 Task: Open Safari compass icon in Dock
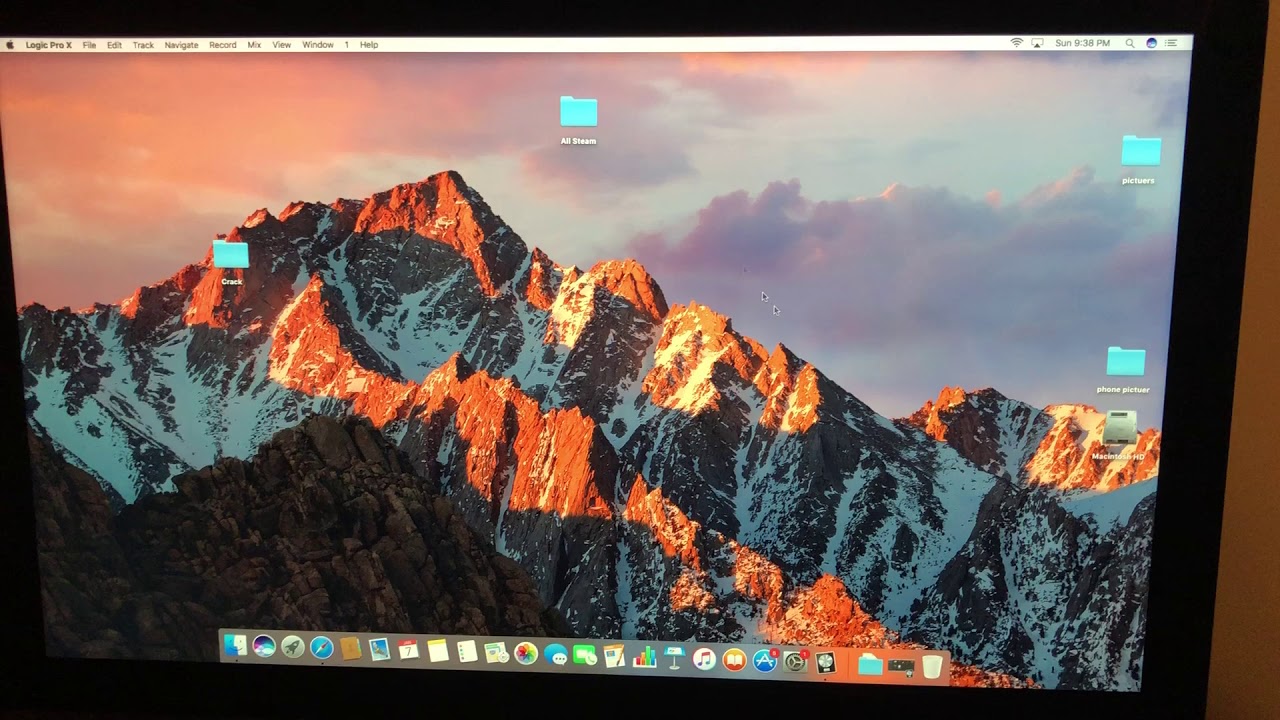[x=322, y=649]
